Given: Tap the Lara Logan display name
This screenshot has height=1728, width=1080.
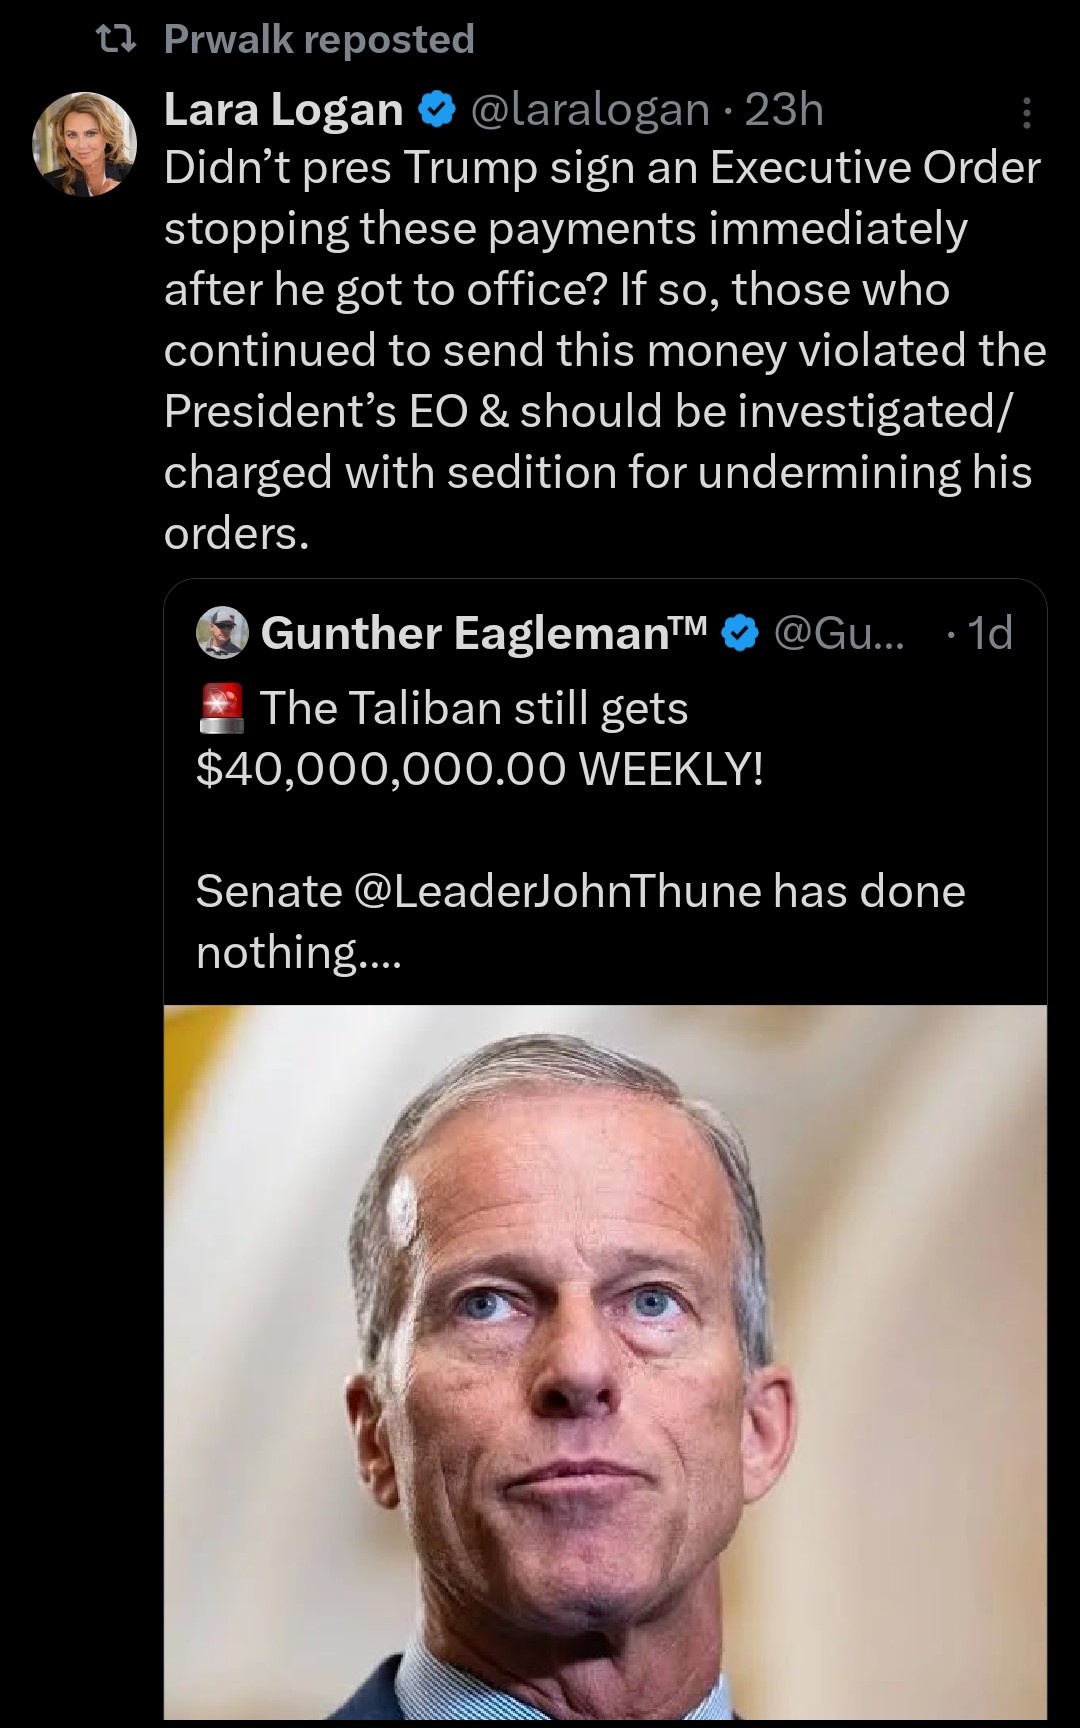Looking at the screenshot, I should pos(283,110).
